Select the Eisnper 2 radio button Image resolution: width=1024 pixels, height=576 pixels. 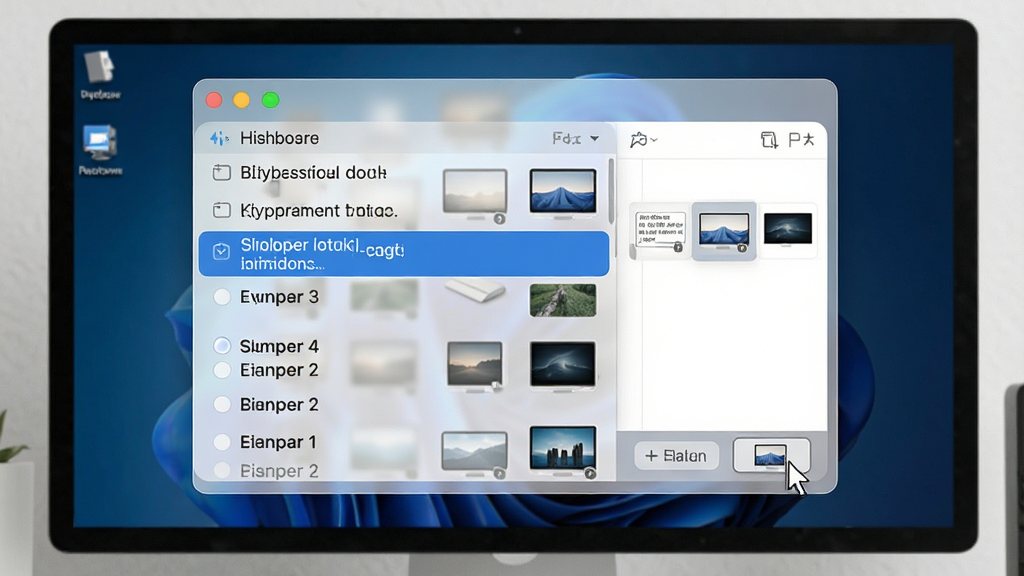coord(222,470)
